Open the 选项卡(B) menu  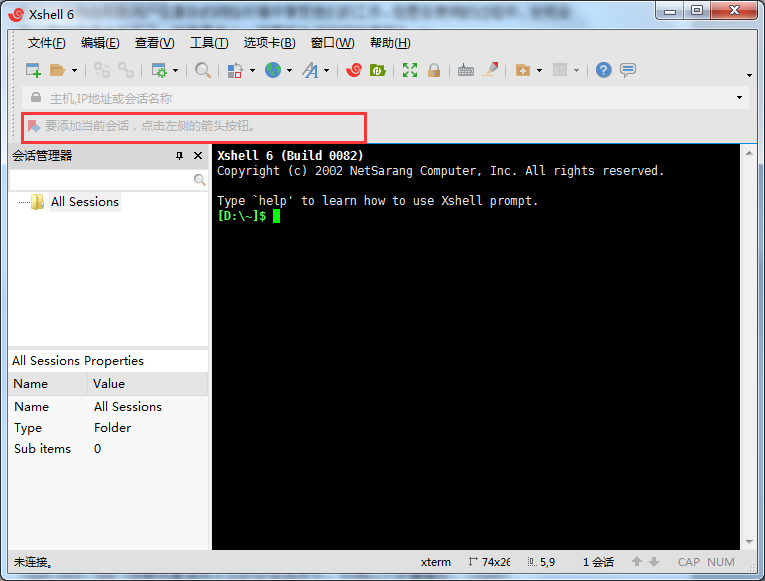(269, 43)
